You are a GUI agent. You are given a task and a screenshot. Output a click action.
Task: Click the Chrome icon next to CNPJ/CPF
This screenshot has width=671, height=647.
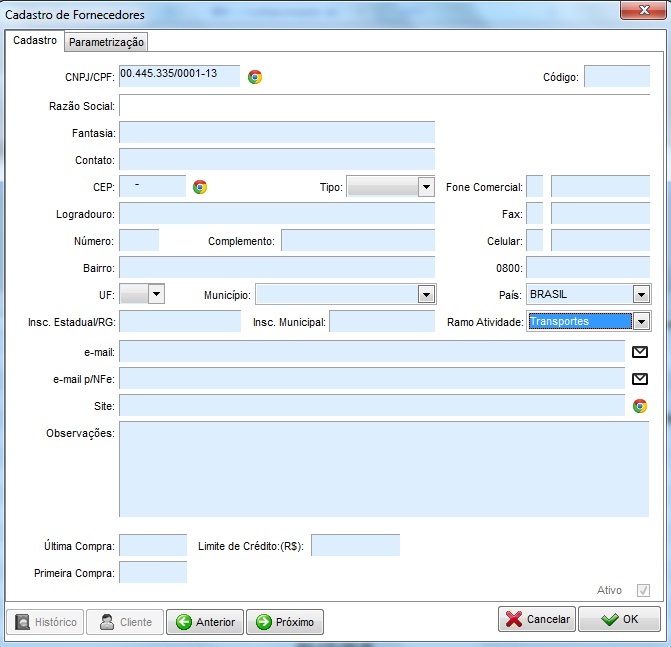(255, 77)
